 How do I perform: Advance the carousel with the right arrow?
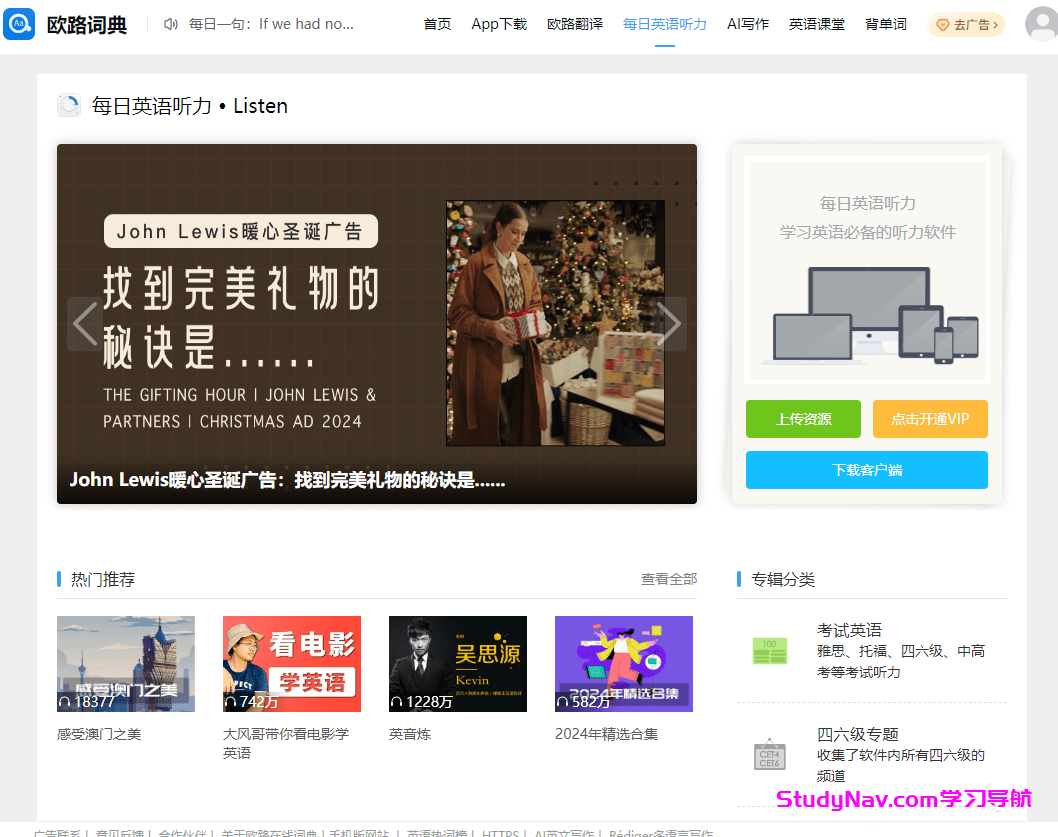(x=671, y=323)
